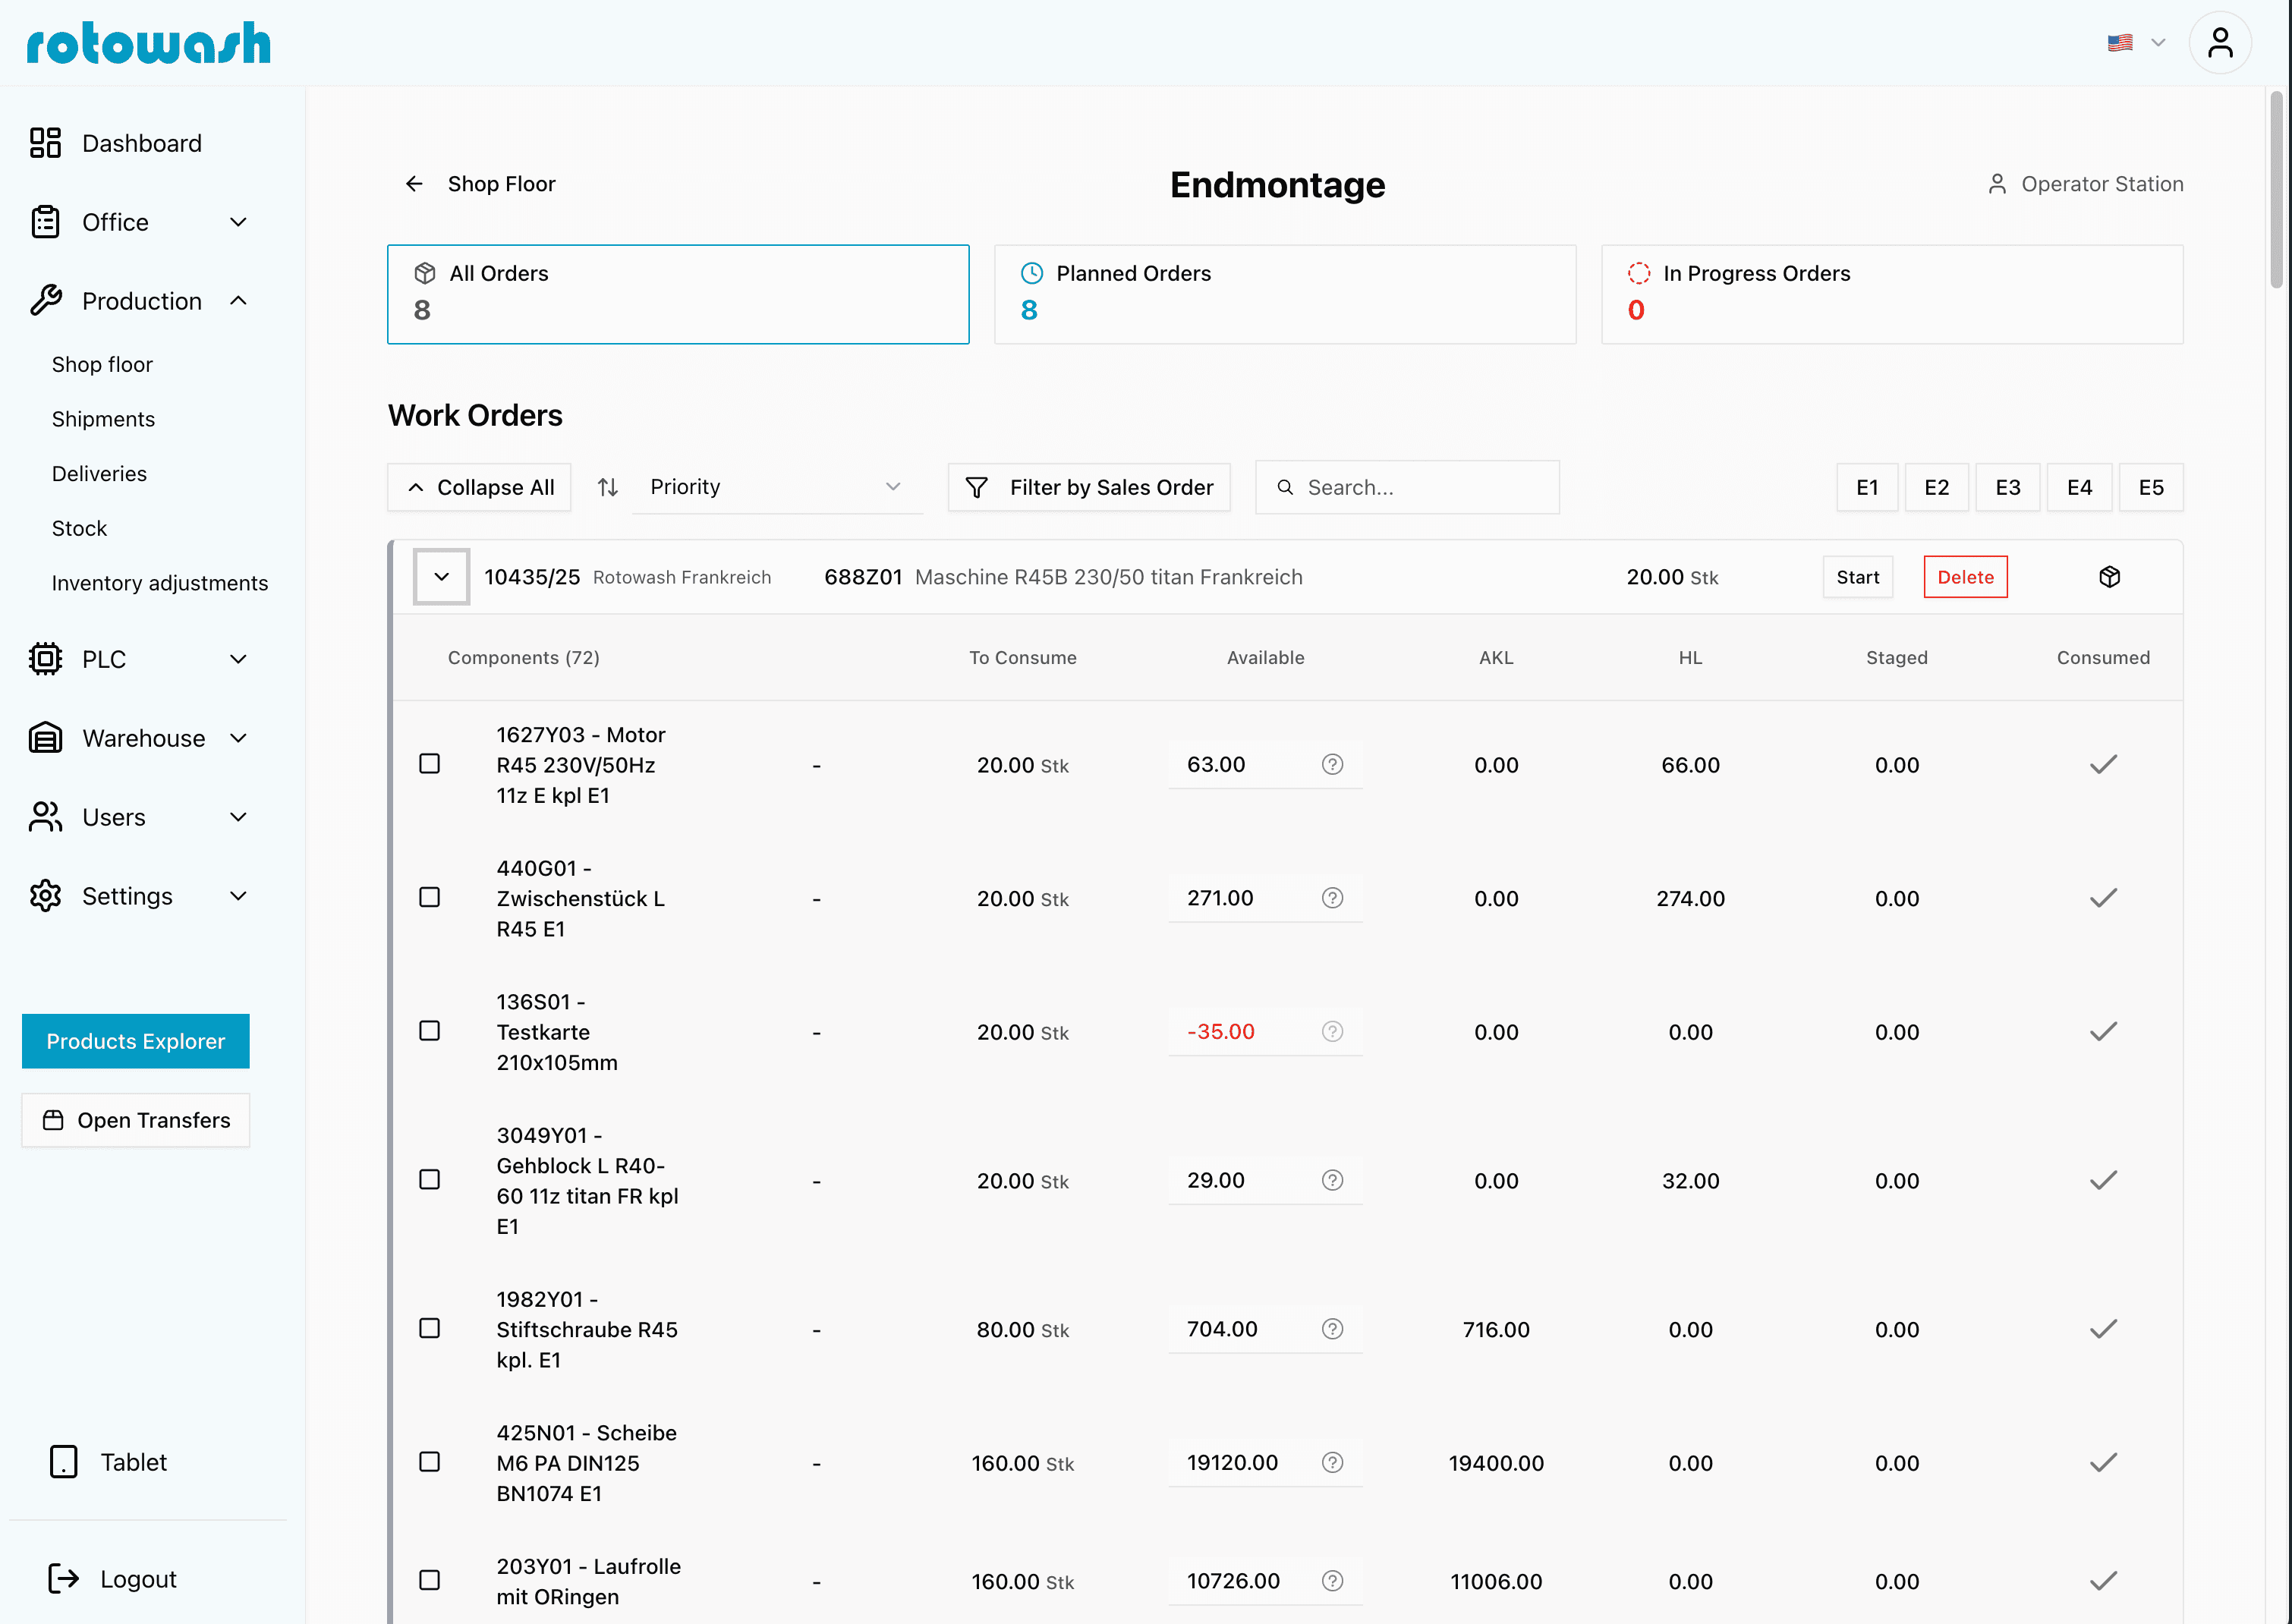The image size is (2292, 1624).
Task: Click the help icon beside 29.00 available
Action: pos(1332,1180)
